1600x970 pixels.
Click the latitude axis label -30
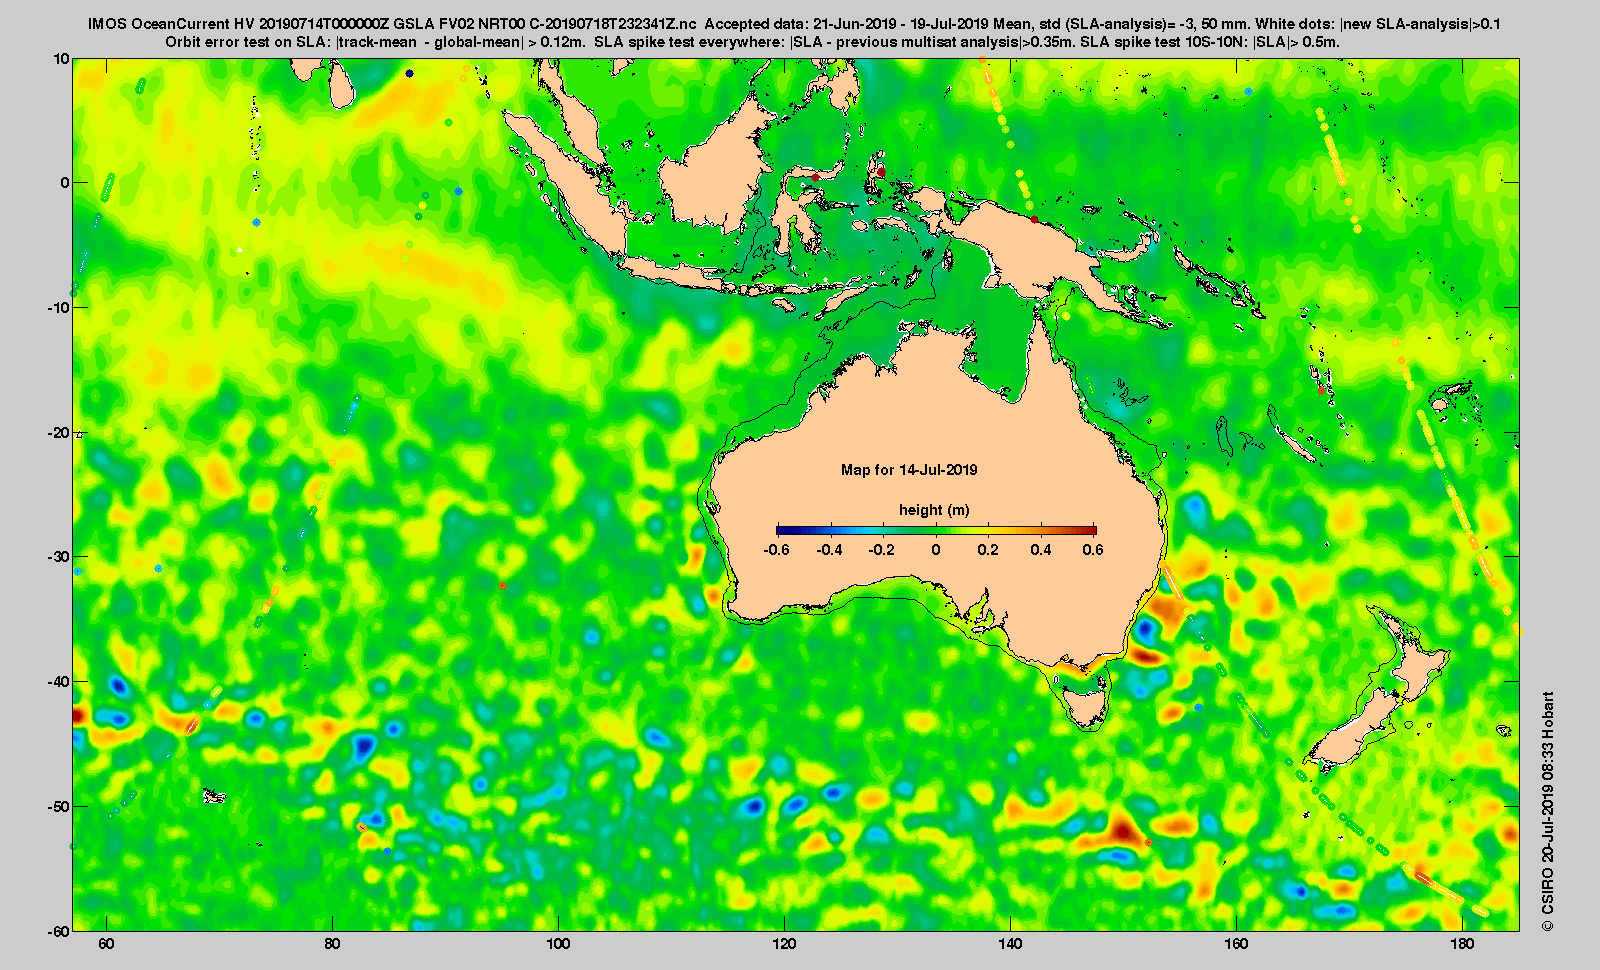pyautogui.click(x=59, y=557)
